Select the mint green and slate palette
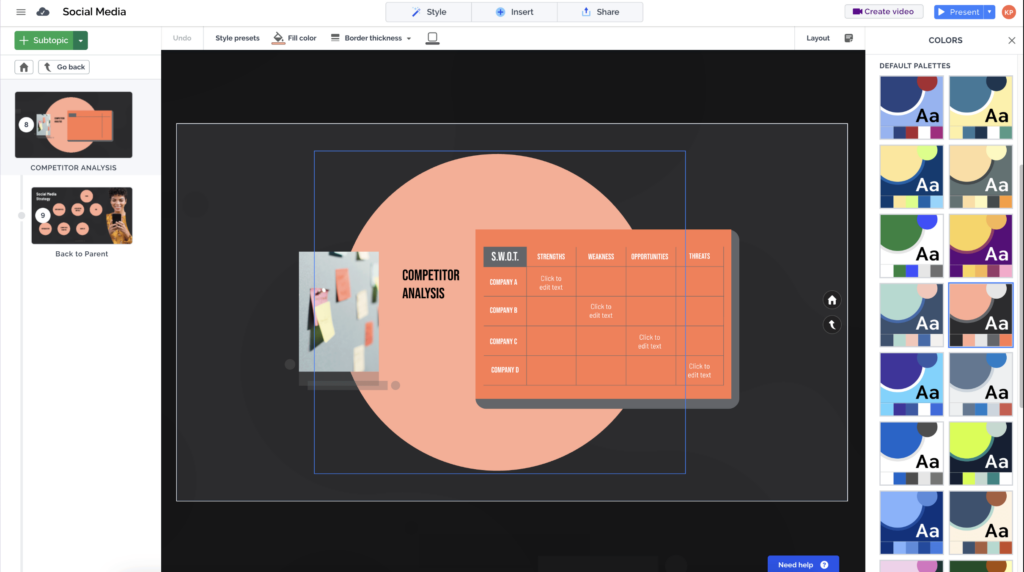The width and height of the screenshot is (1024, 572). (911, 315)
